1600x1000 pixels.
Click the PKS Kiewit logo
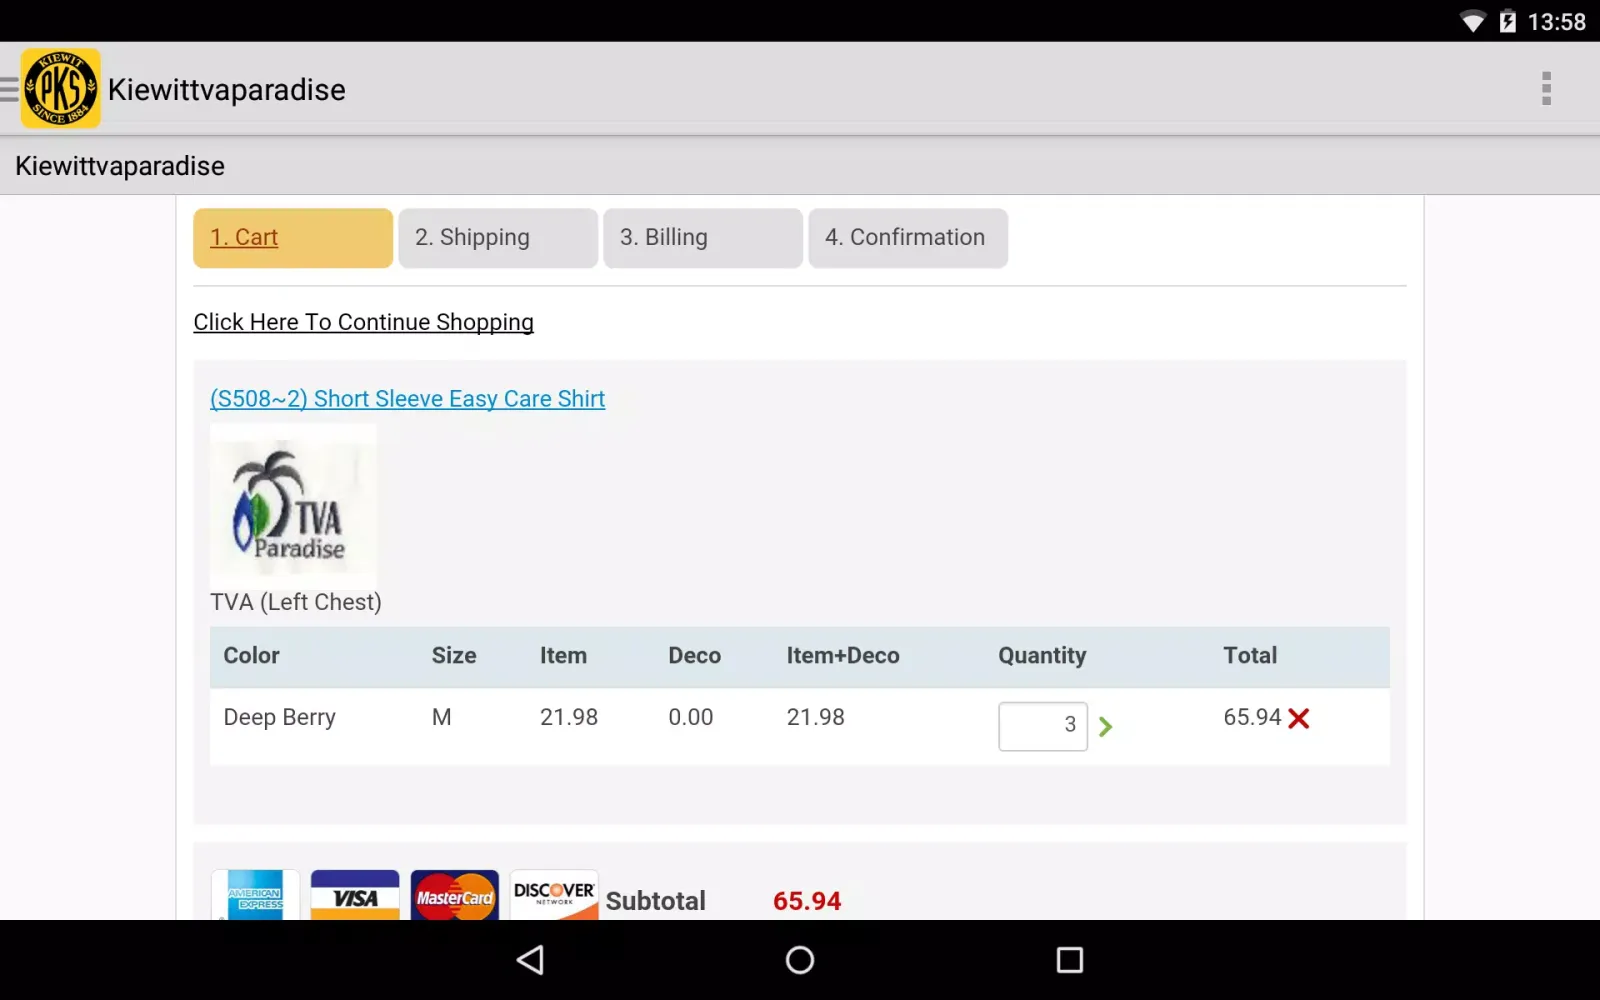60,88
